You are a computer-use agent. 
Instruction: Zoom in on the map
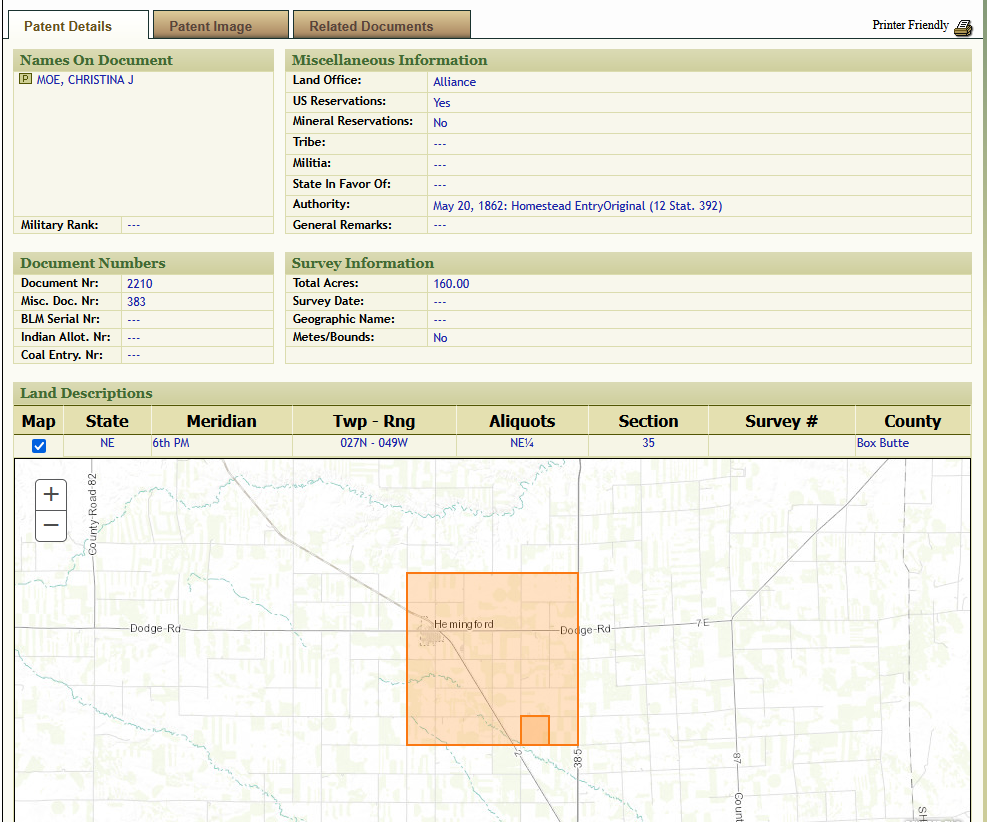click(x=51, y=494)
